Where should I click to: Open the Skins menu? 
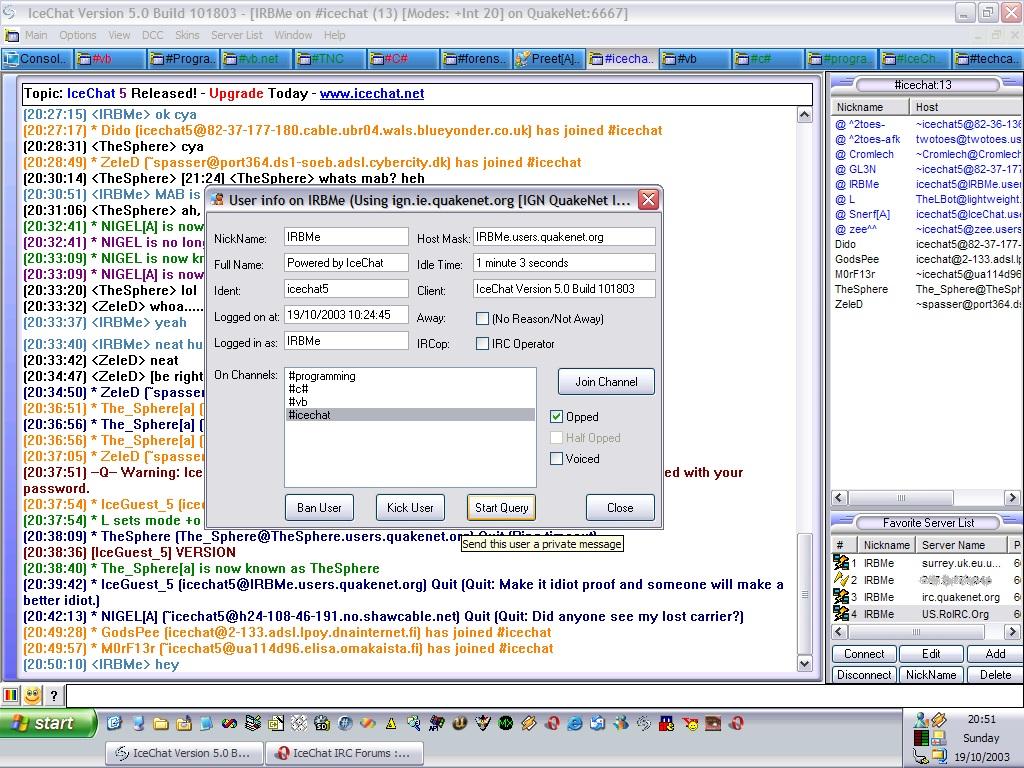tap(187, 35)
